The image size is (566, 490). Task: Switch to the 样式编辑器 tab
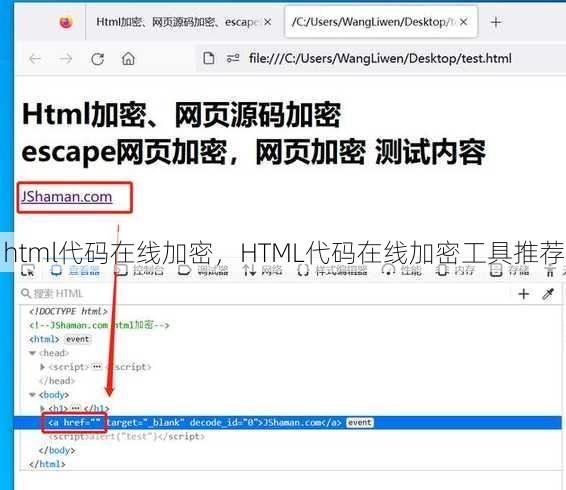[x=332, y=270]
